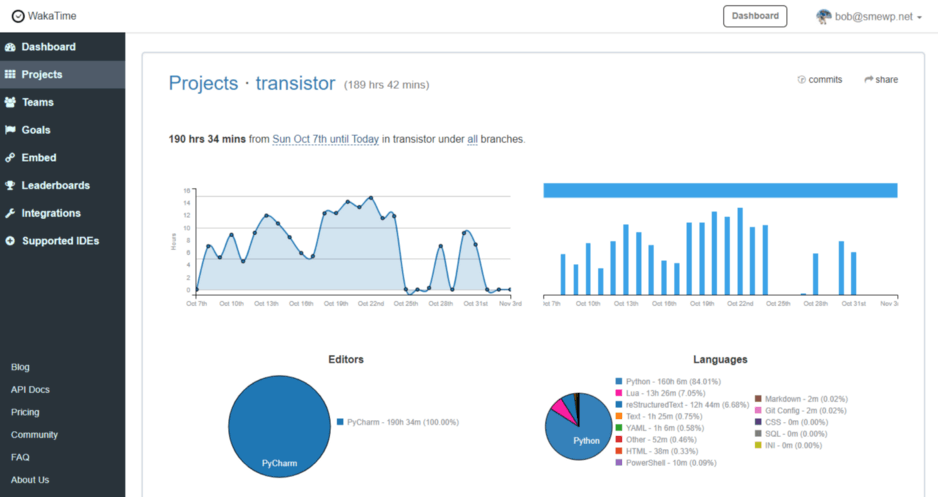
Task: Click the 'INI - 0m (0.00%)' legend entry
Action: tap(788, 445)
